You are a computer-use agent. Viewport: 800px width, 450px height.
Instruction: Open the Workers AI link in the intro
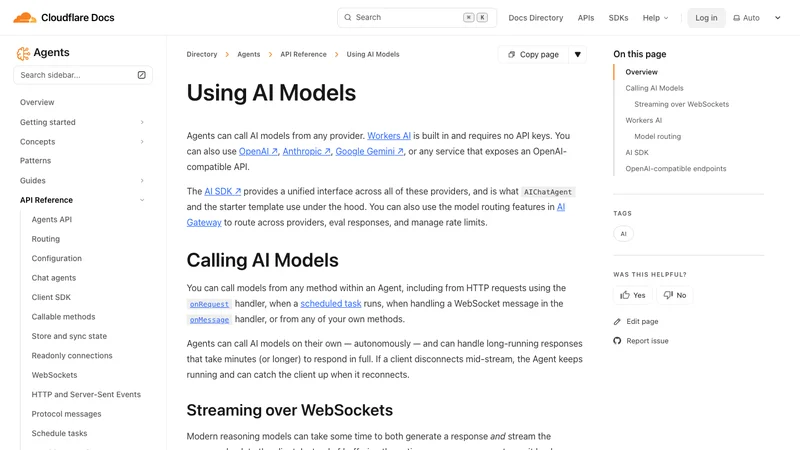(x=389, y=136)
